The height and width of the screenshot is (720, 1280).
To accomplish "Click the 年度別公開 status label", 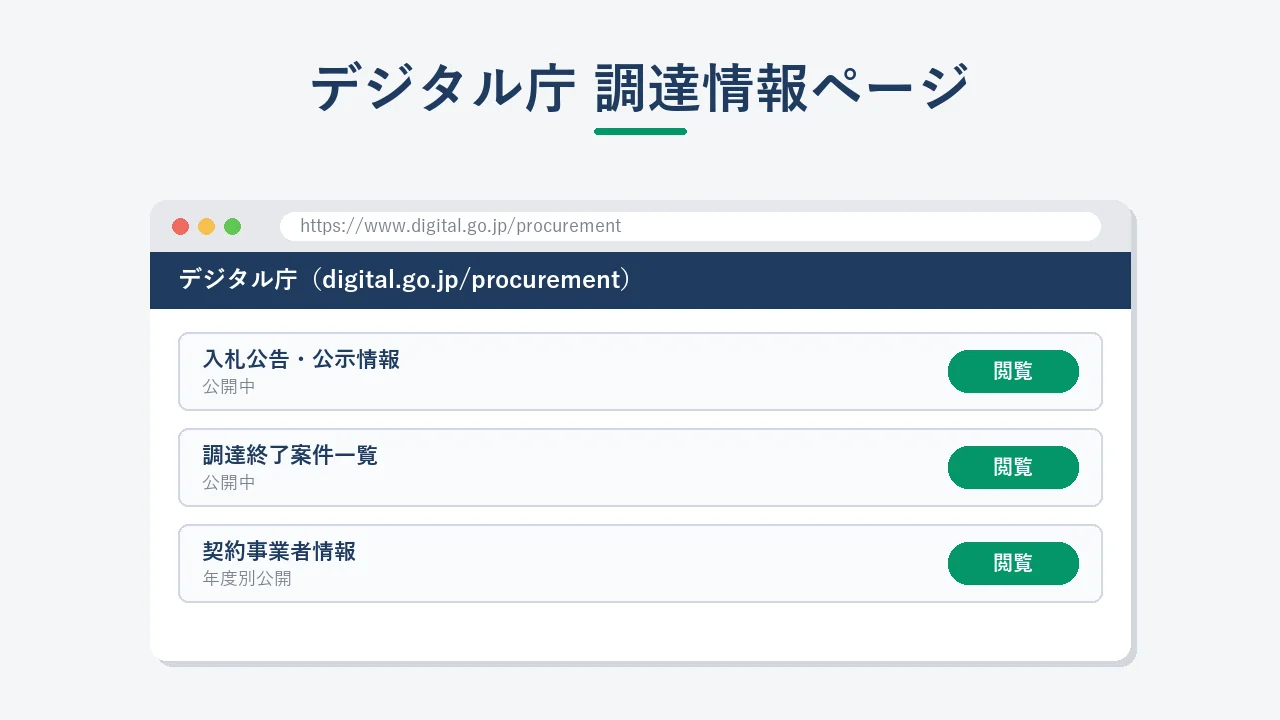I will pyautogui.click(x=247, y=579).
